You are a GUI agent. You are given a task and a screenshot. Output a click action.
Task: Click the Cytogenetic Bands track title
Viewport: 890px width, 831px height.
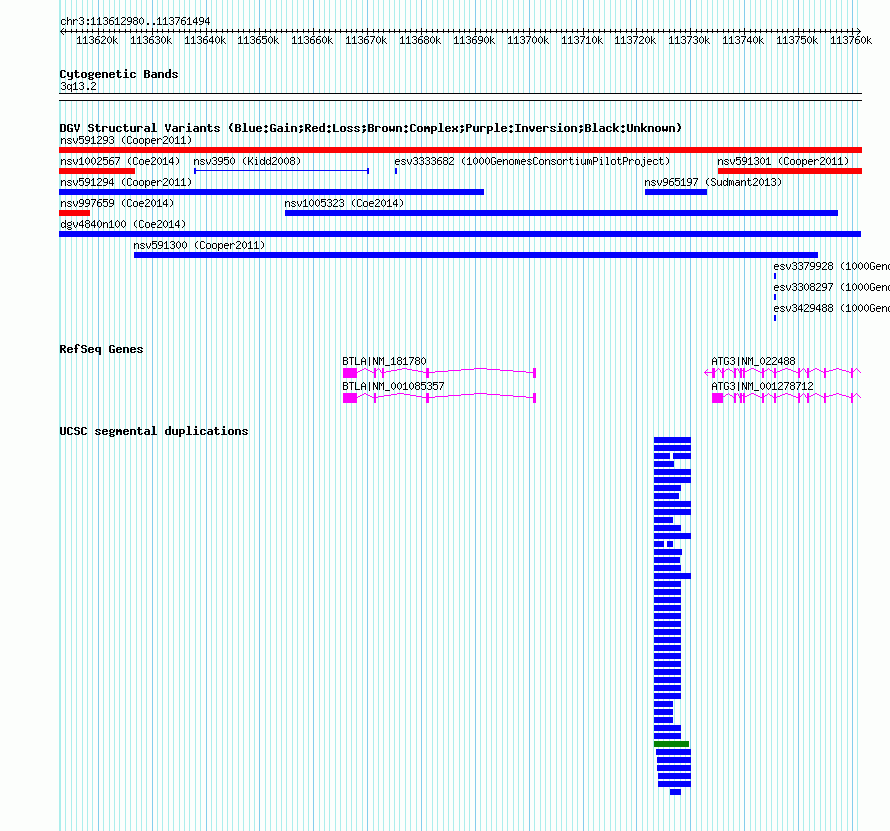[x=119, y=74]
